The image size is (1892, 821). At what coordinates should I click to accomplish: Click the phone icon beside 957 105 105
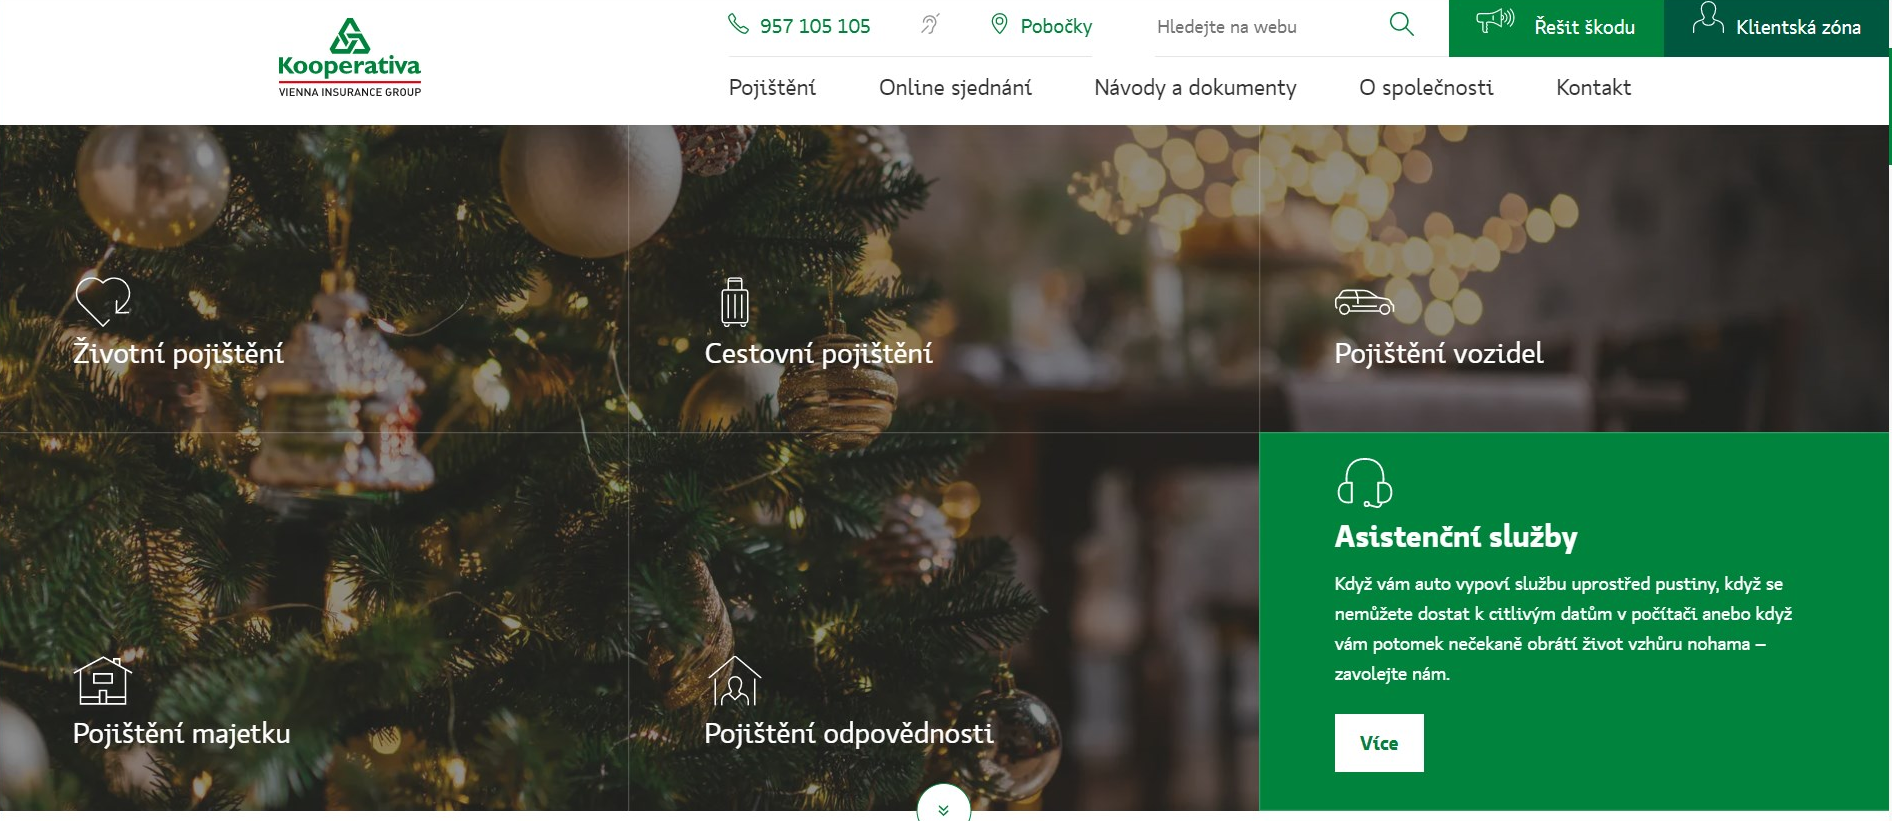point(738,24)
